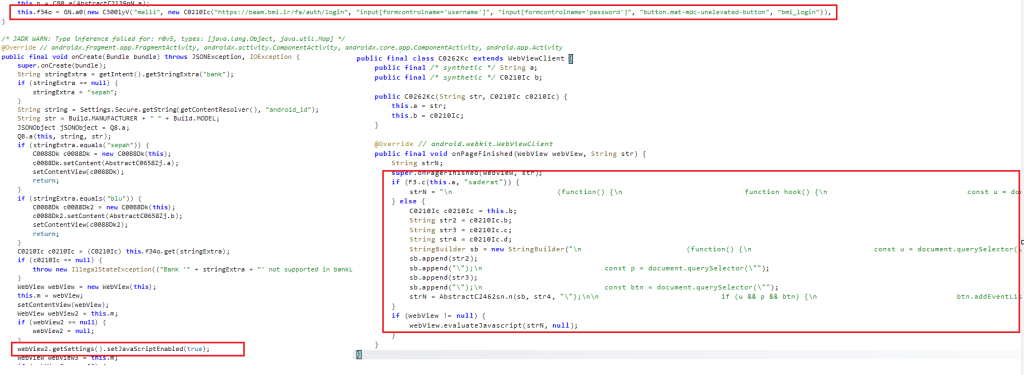Click the super.onCreate(bundle); line

click(x=61, y=65)
